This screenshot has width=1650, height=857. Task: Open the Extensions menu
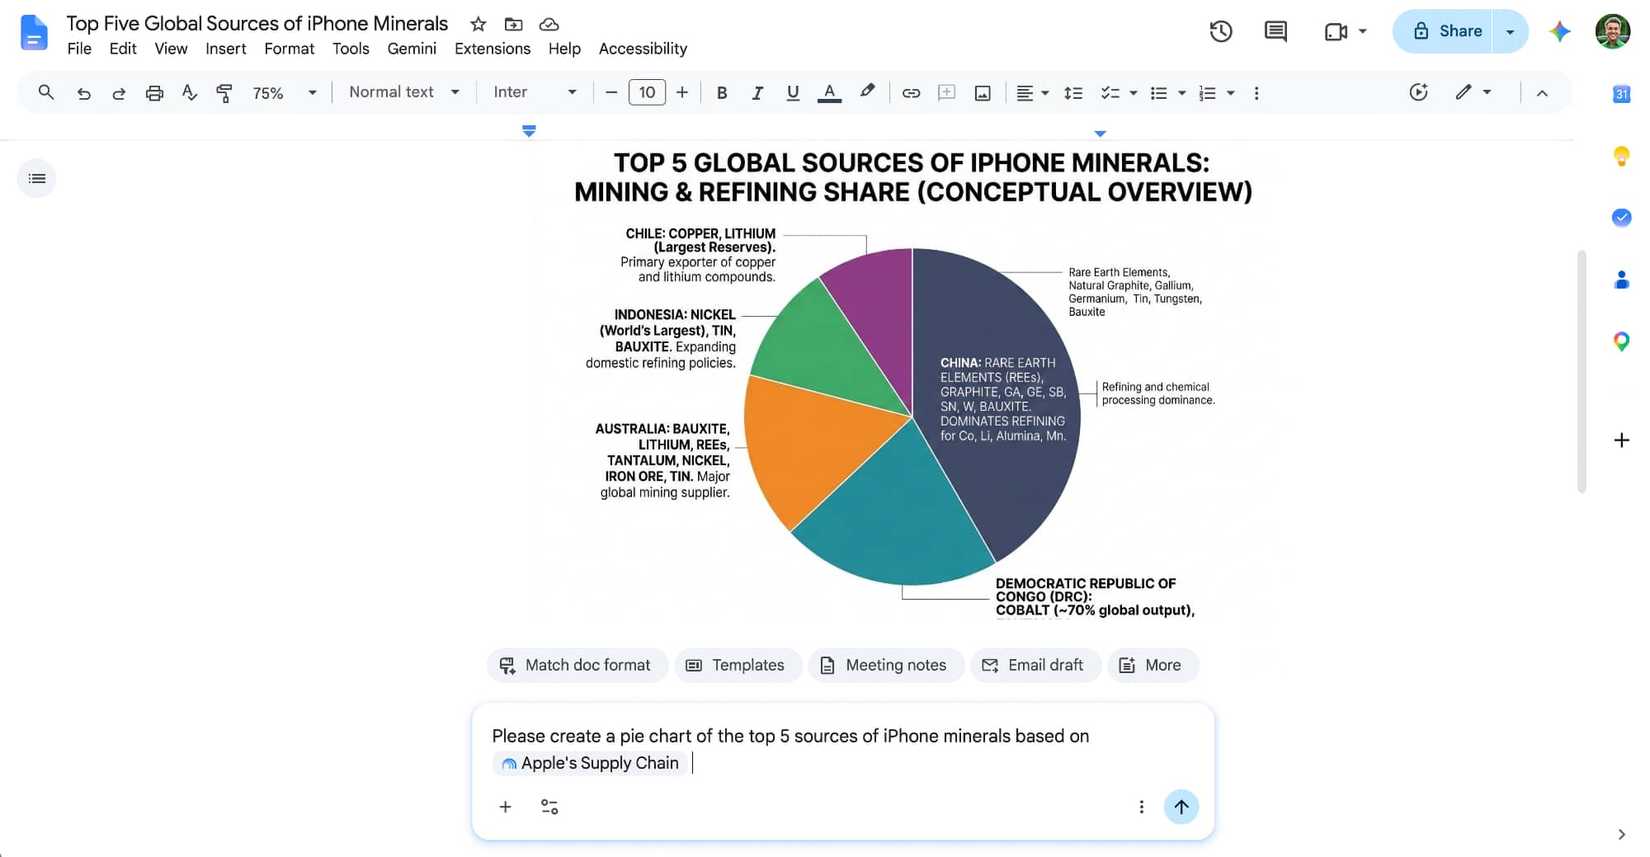click(492, 48)
